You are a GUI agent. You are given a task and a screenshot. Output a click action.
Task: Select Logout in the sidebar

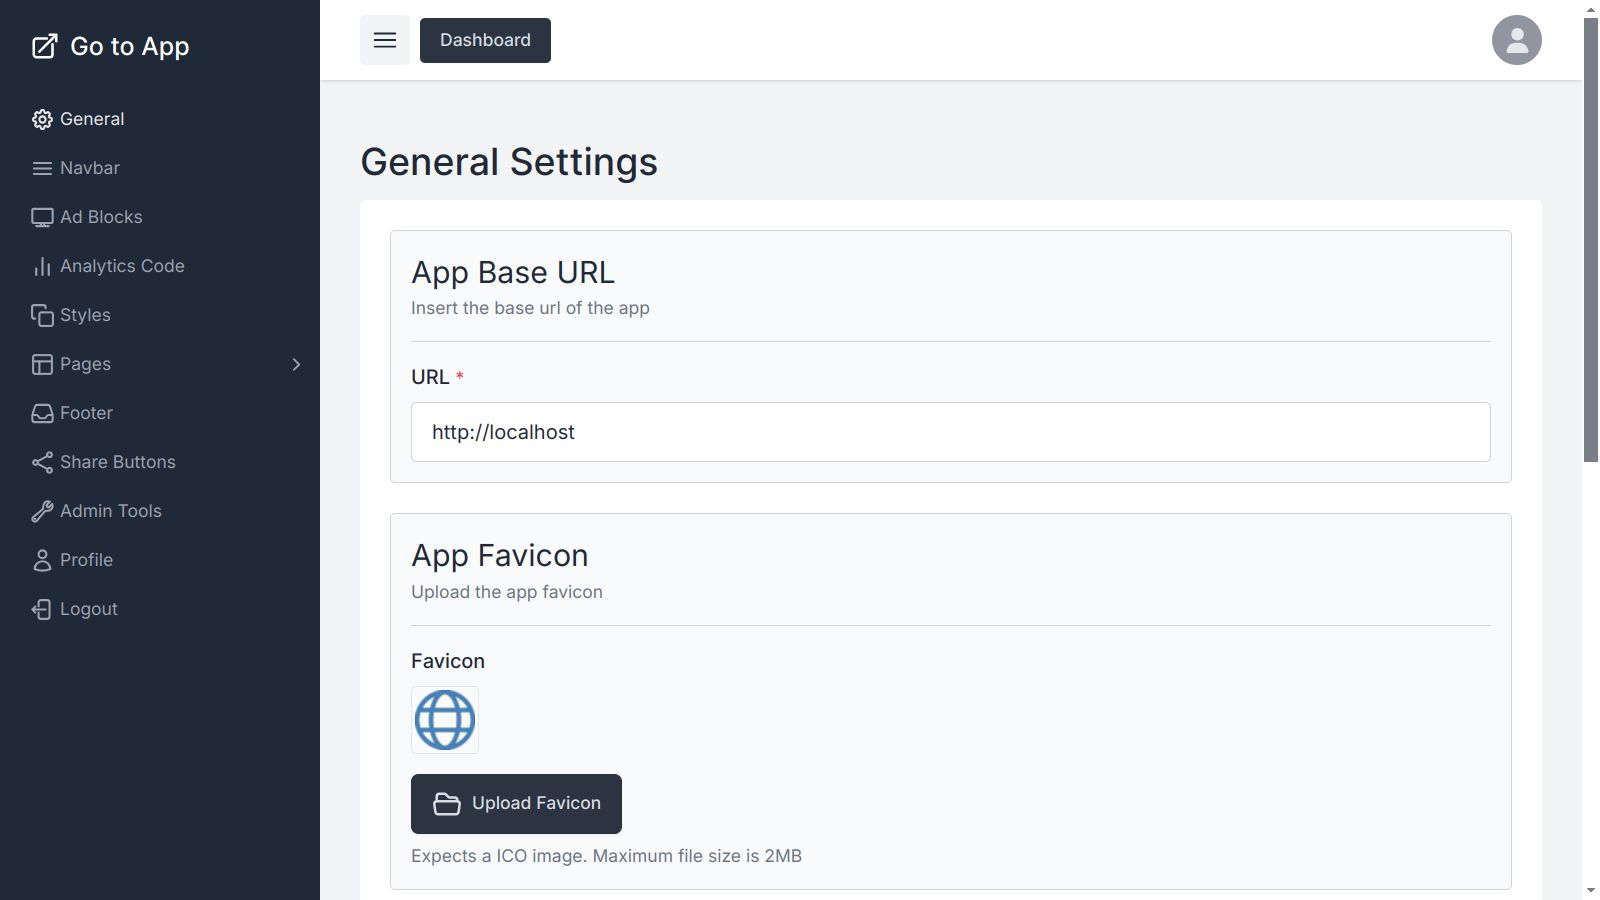tap(88, 609)
